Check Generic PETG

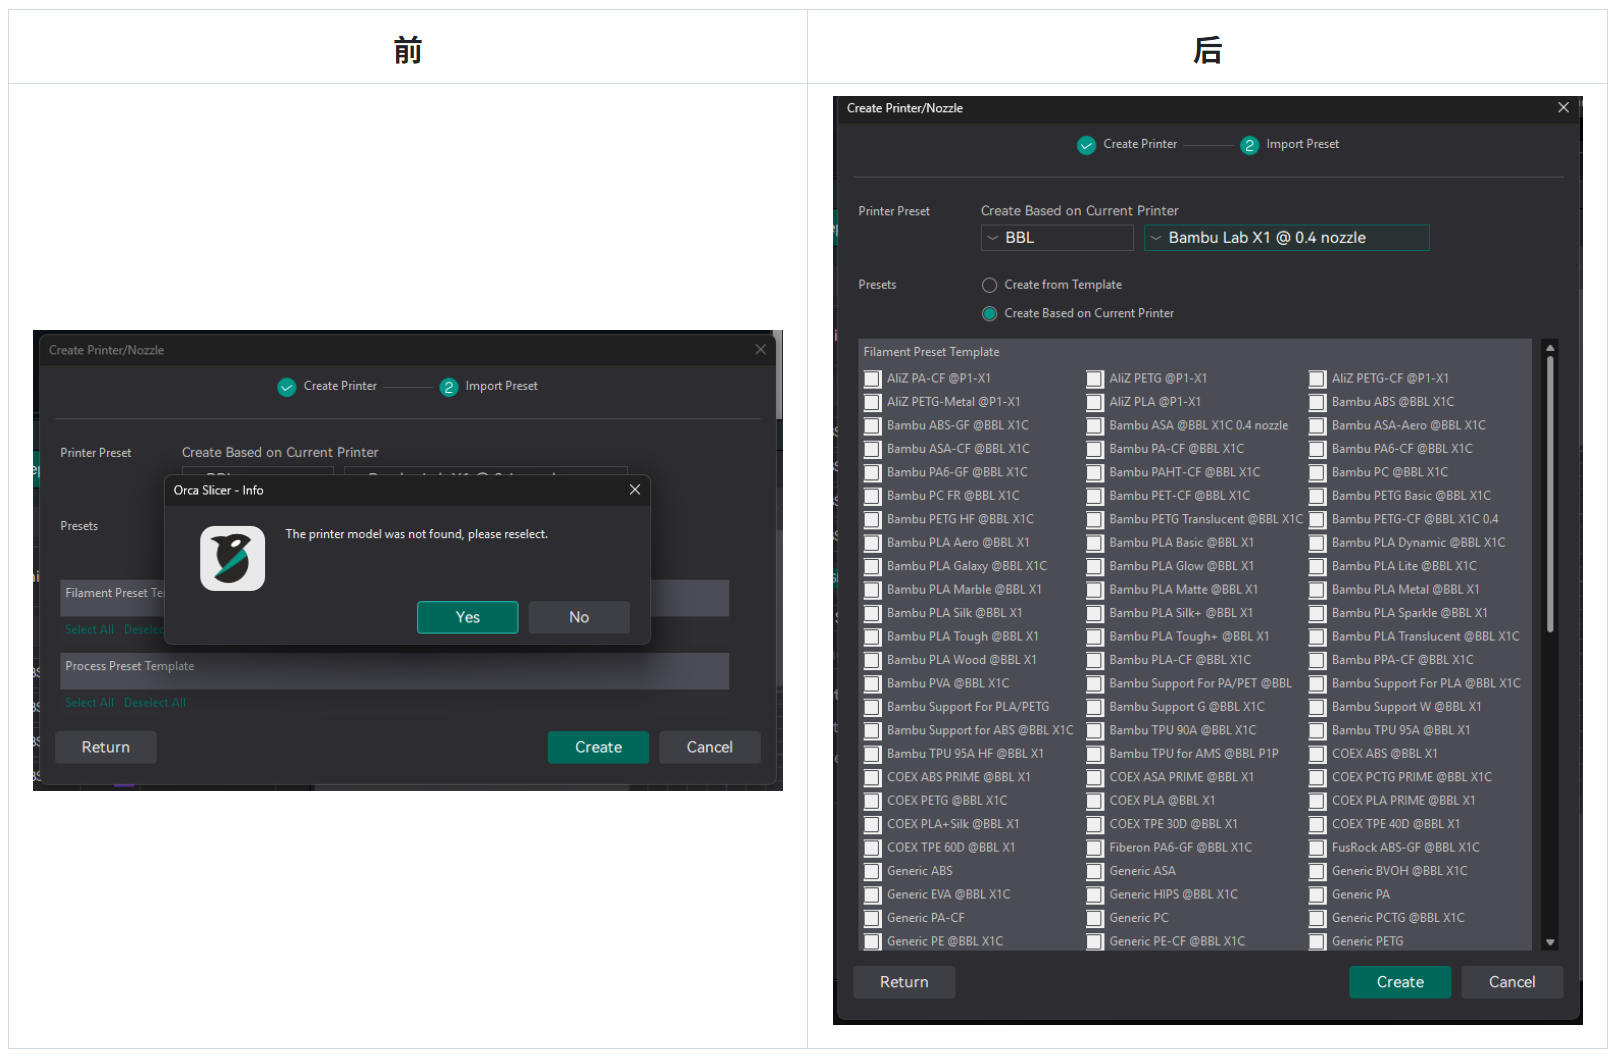tap(1318, 942)
